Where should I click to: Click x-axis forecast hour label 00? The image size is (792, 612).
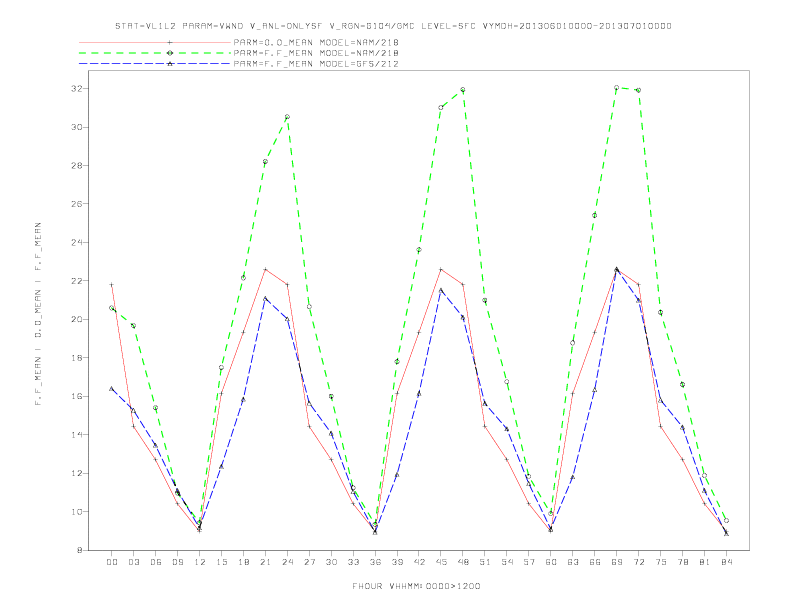(112, 562)
